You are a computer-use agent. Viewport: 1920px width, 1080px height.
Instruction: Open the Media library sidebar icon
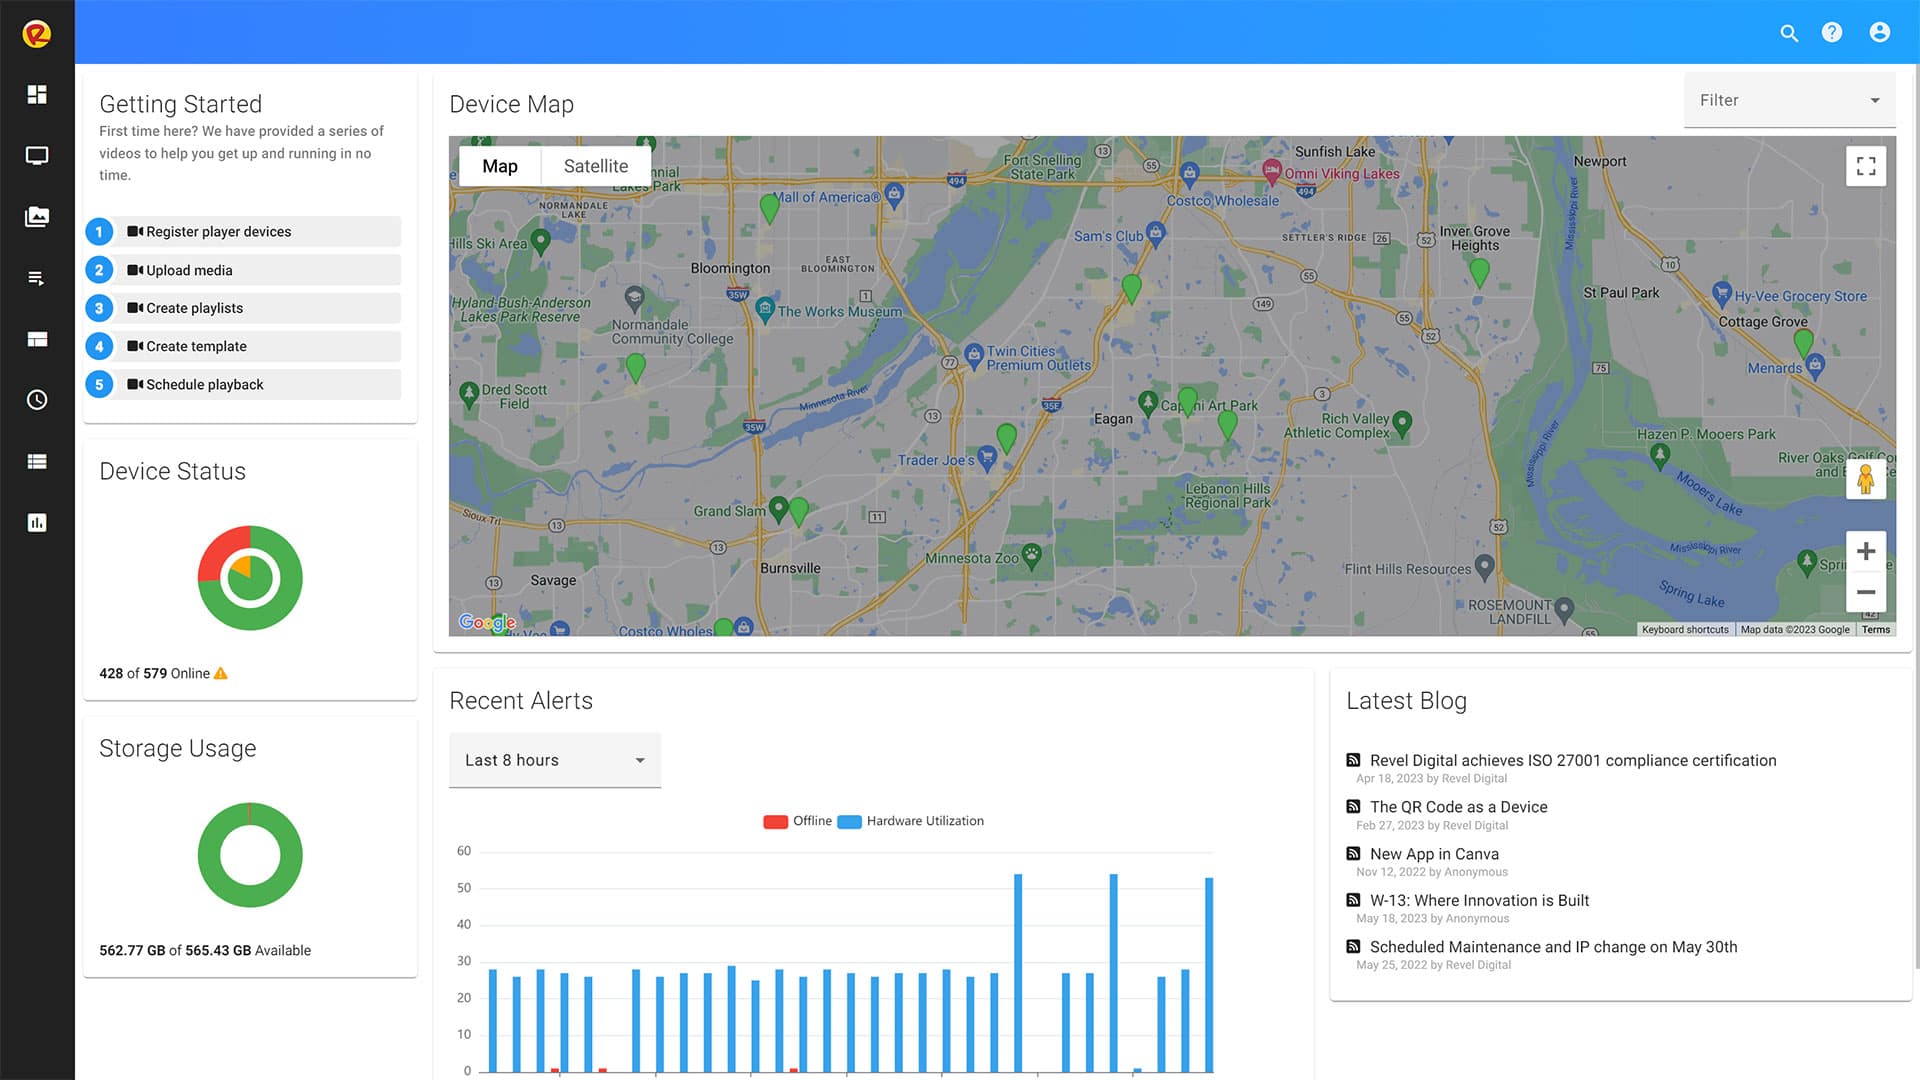pyautogui.click(x=37, y=217)
